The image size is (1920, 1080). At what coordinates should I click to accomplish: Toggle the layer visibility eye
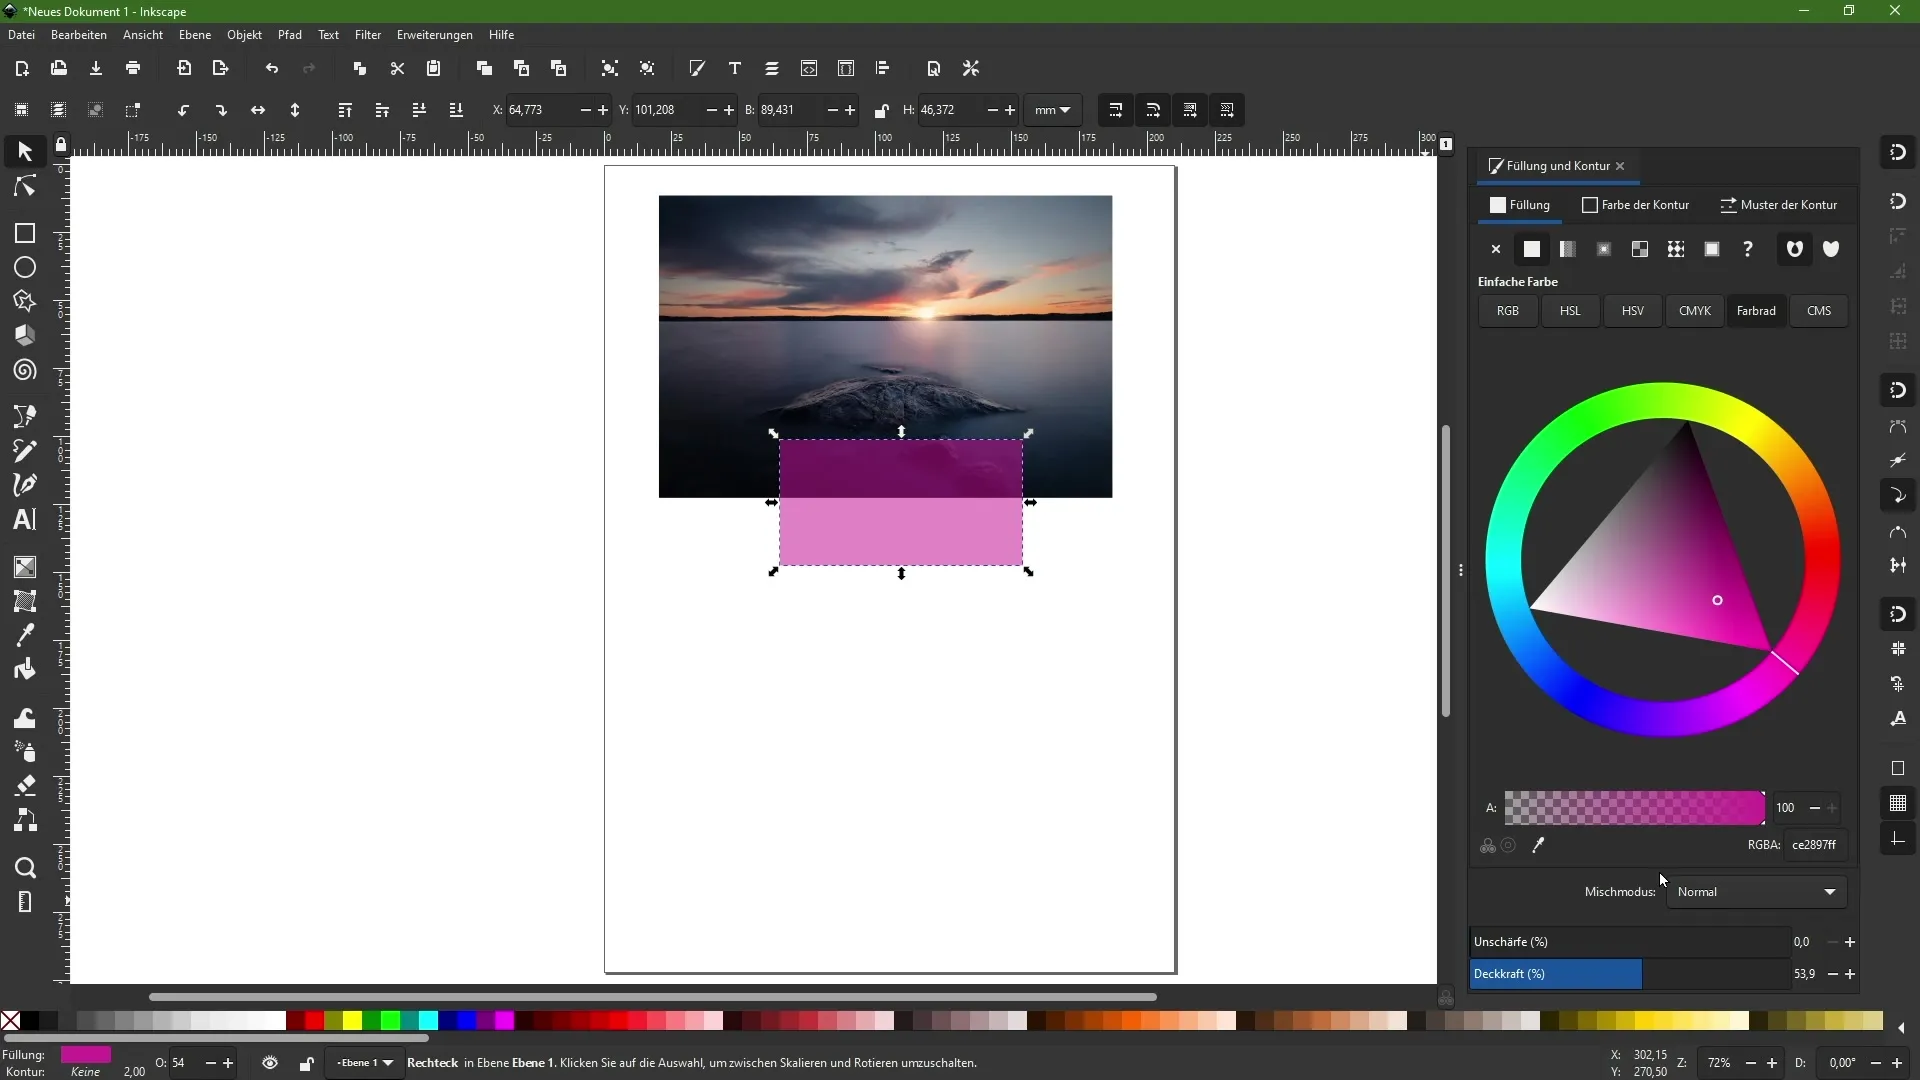tap(270, 1063)
